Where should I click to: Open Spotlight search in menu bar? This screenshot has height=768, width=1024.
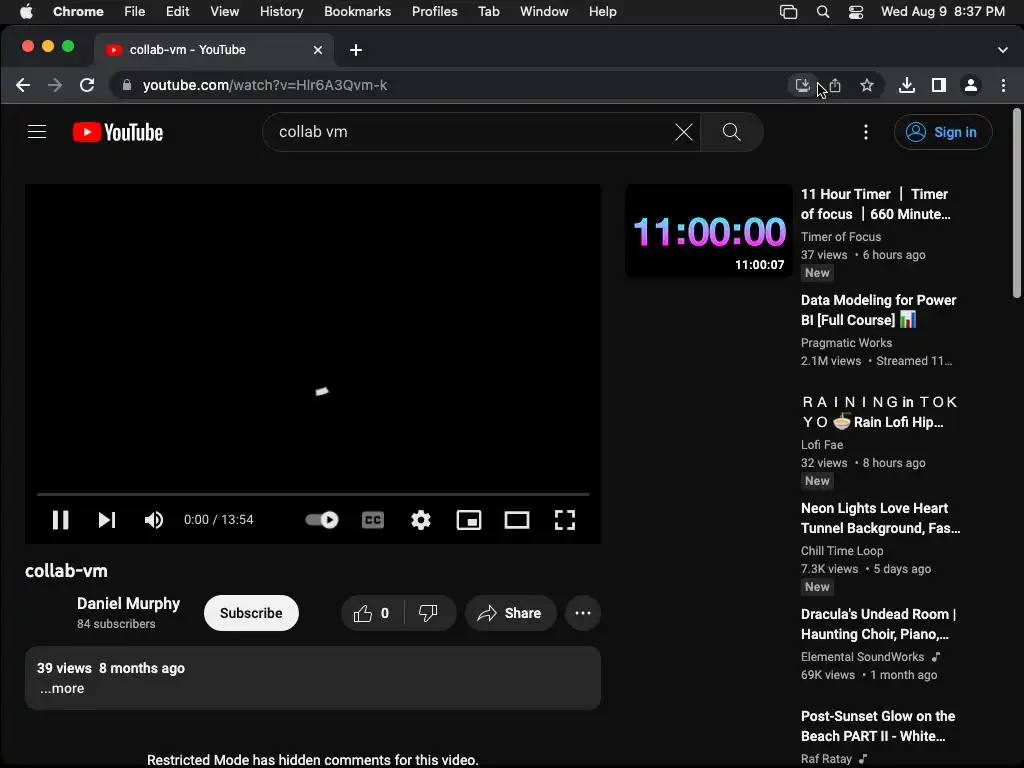click(823, 12)
